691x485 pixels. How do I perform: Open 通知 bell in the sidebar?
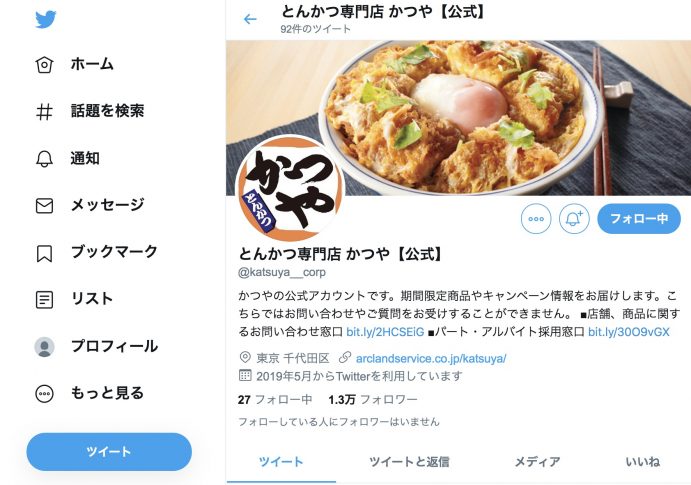pyautogui.click(x=44, y=159)
